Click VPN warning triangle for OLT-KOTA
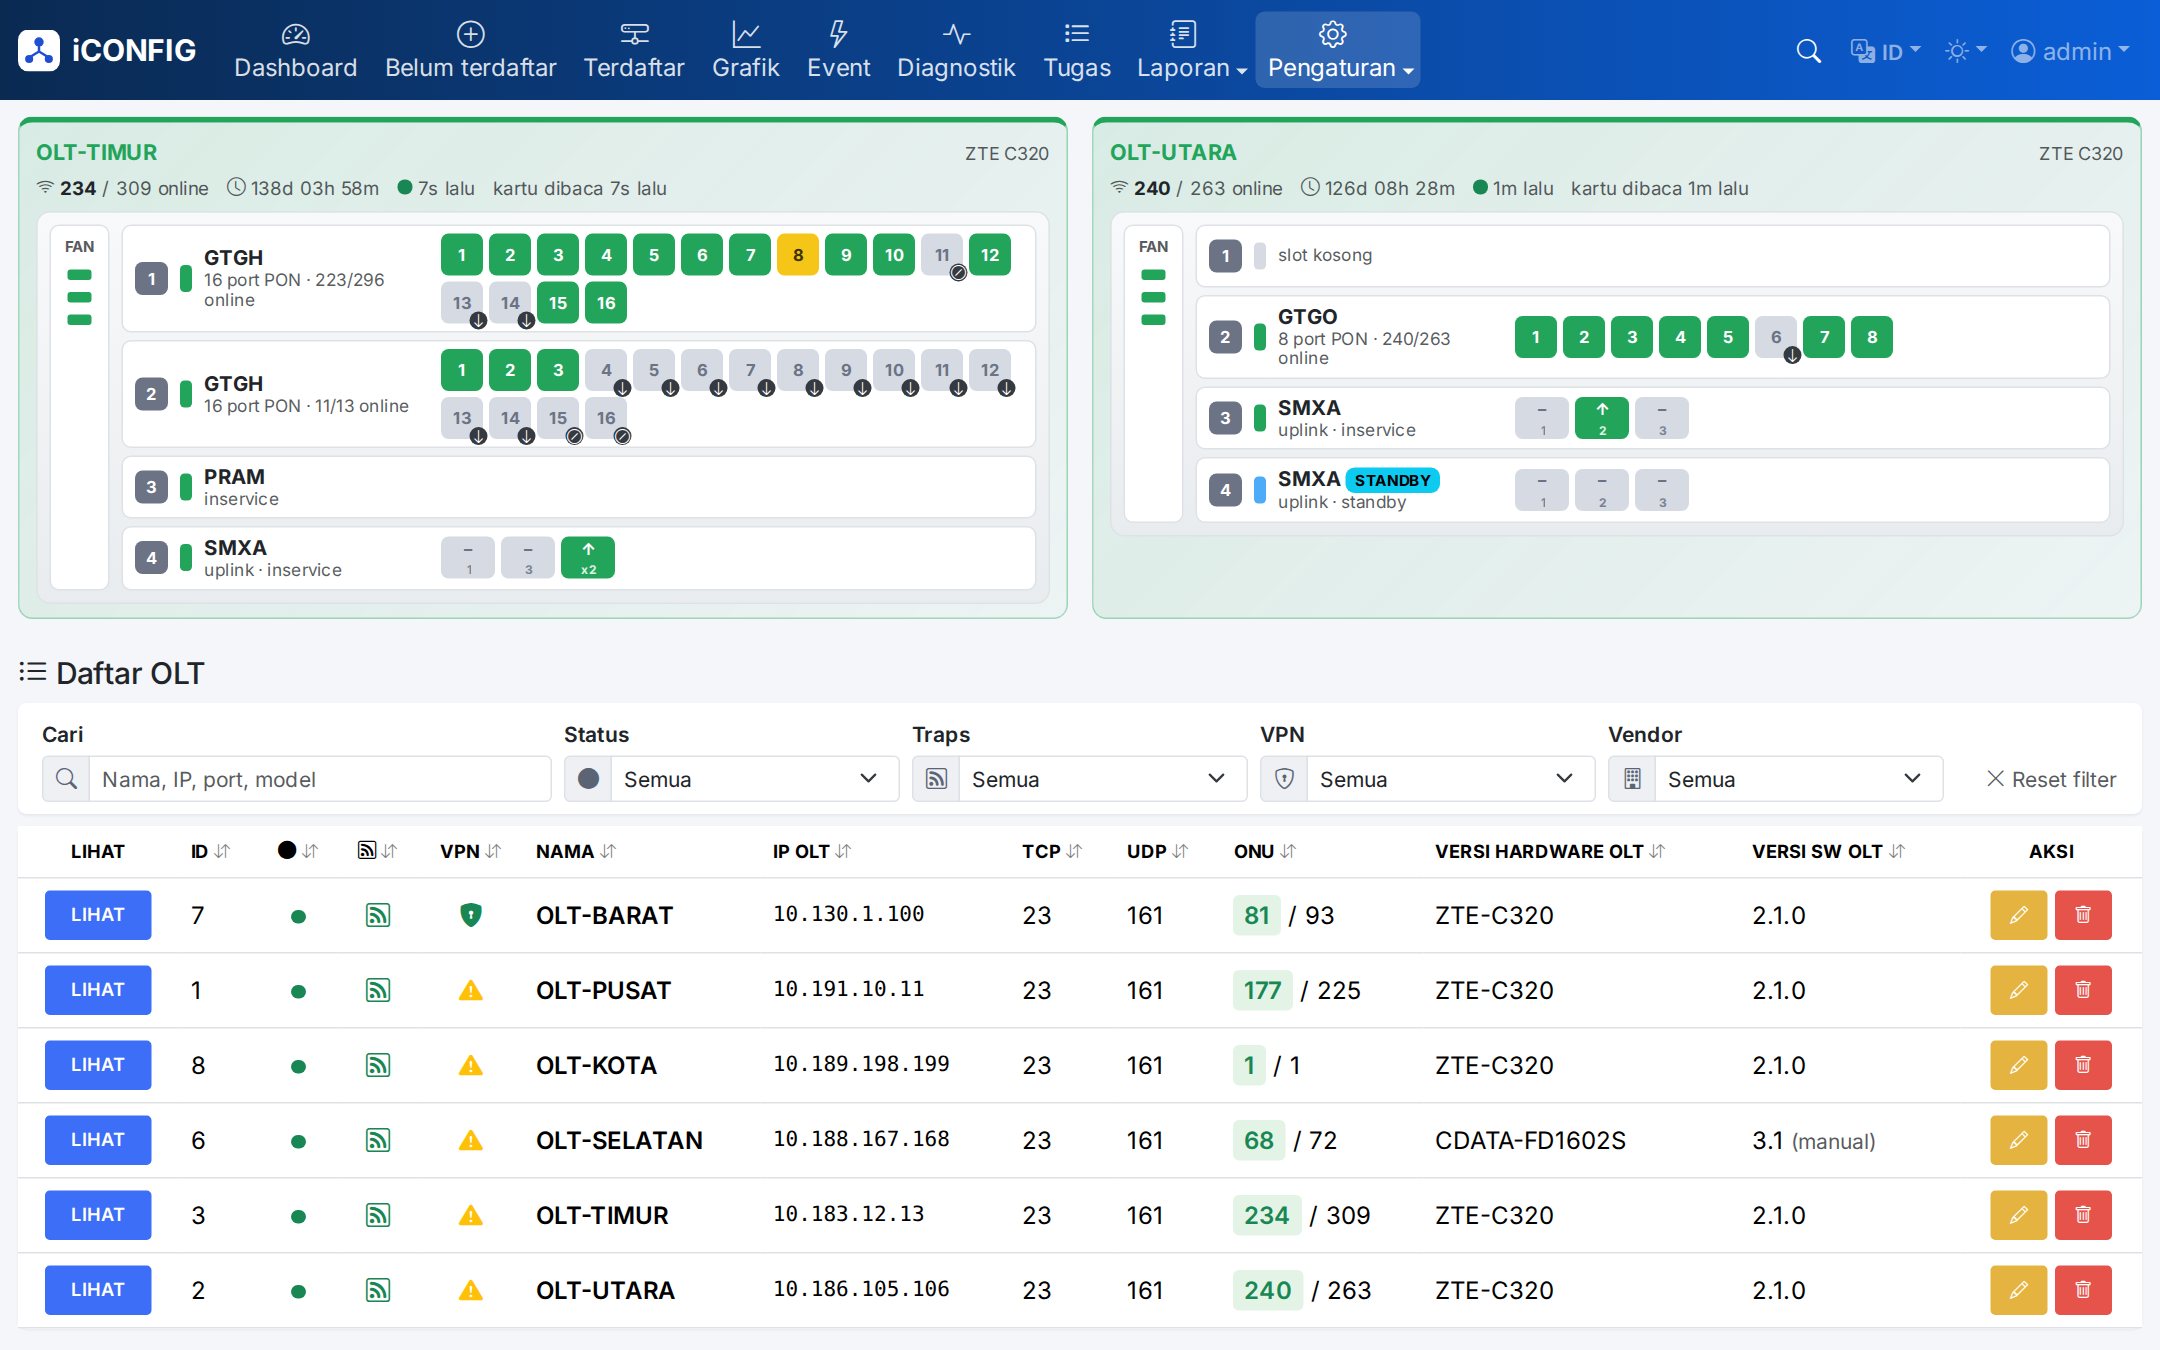The width and height of the screenshot is (2160, 1350). click(470, 1066)
